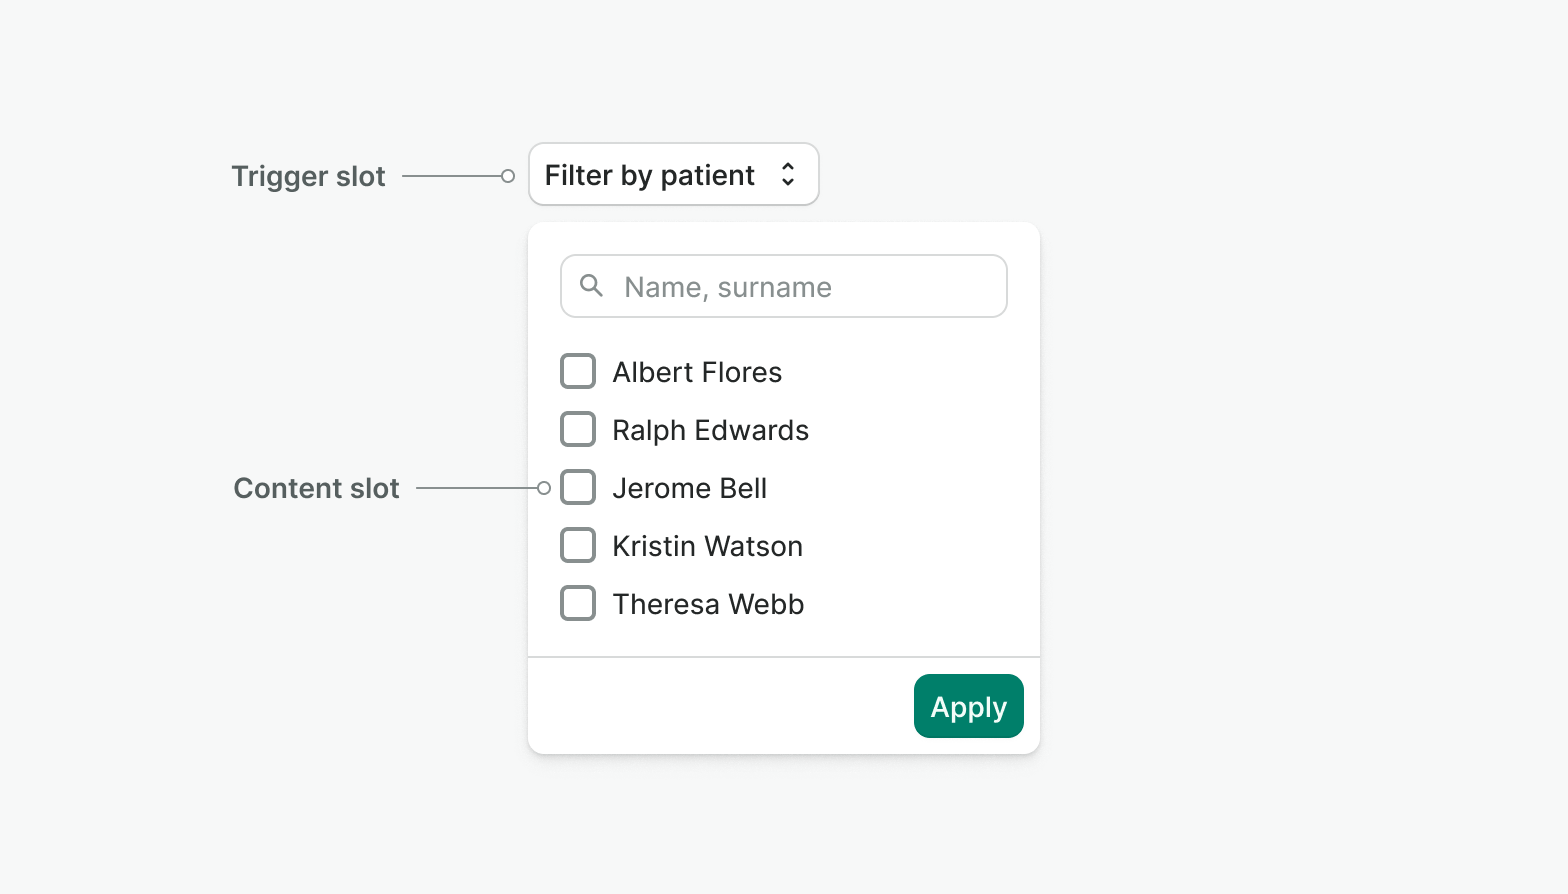Click the Trigger slot annotation label
Screen dimensions: 1568x894
[308, 177]
